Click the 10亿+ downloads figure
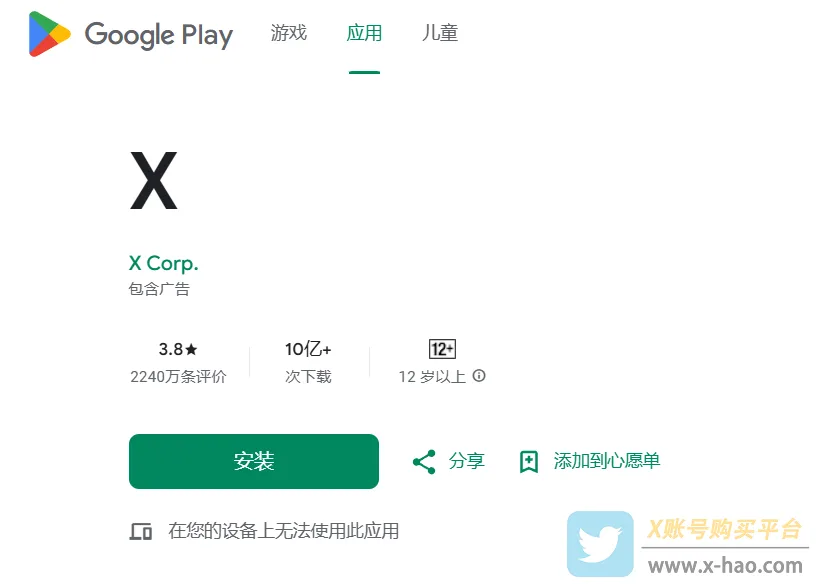This screenshot has width=819, height=584. [x=308, y=349]
